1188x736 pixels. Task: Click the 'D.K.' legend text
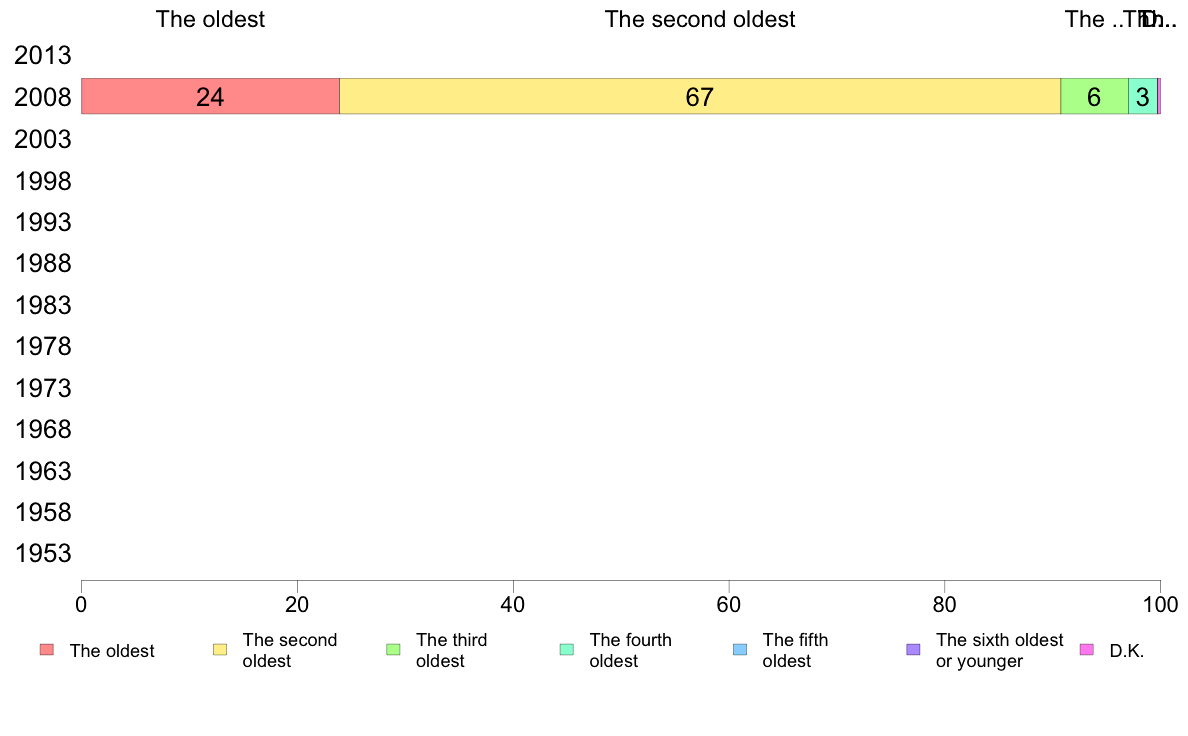pos(1126,651)
